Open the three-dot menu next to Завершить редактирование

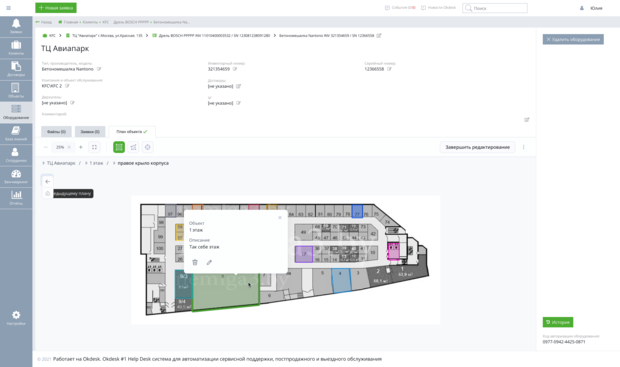(x=524, y=147)
